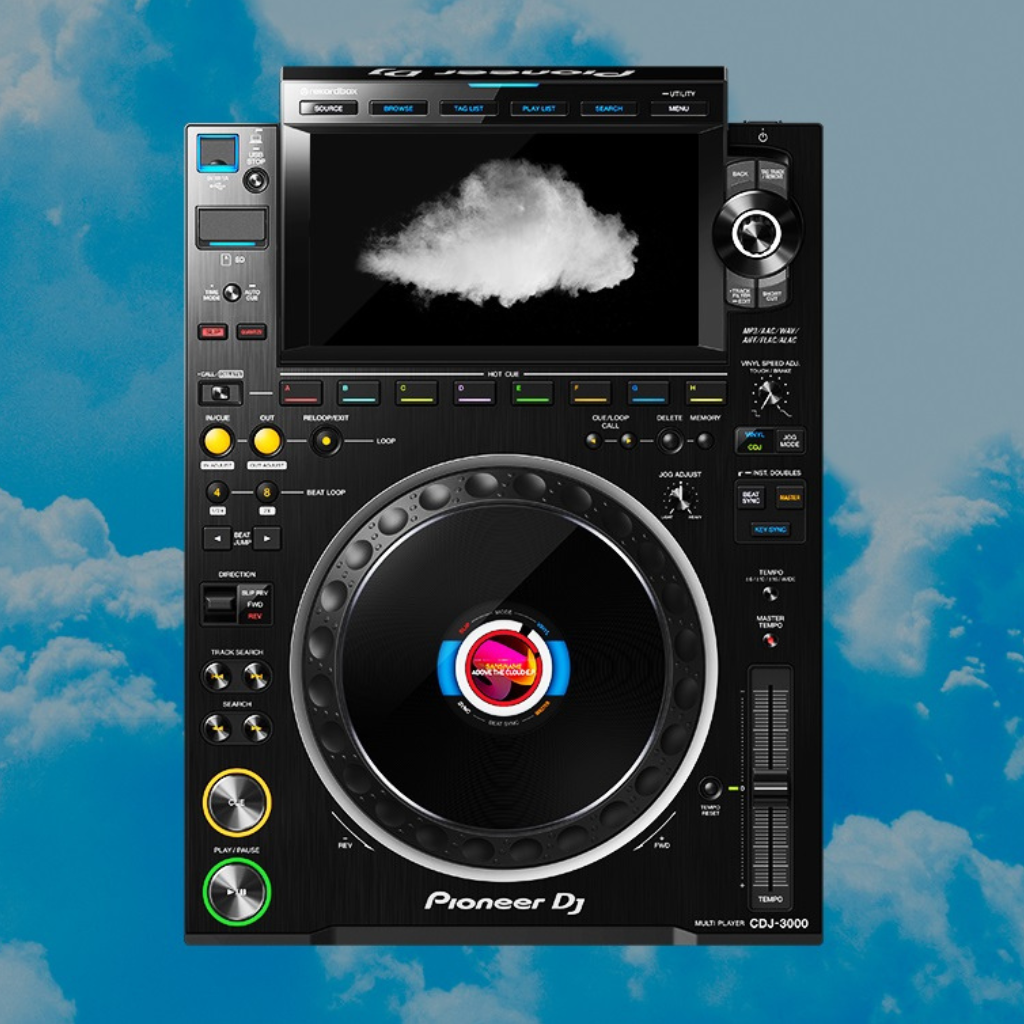Click the JOG ADJUST knob
This screenshot has height=1024, width=1024.
tap(680, 498)
